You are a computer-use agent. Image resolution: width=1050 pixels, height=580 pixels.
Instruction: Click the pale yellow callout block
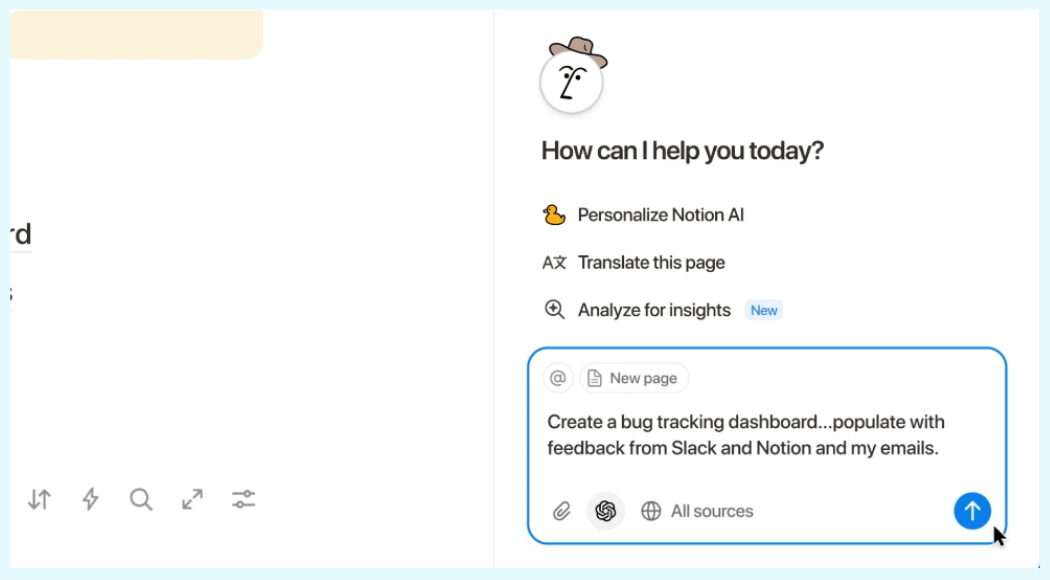click(x=136, y=34)
